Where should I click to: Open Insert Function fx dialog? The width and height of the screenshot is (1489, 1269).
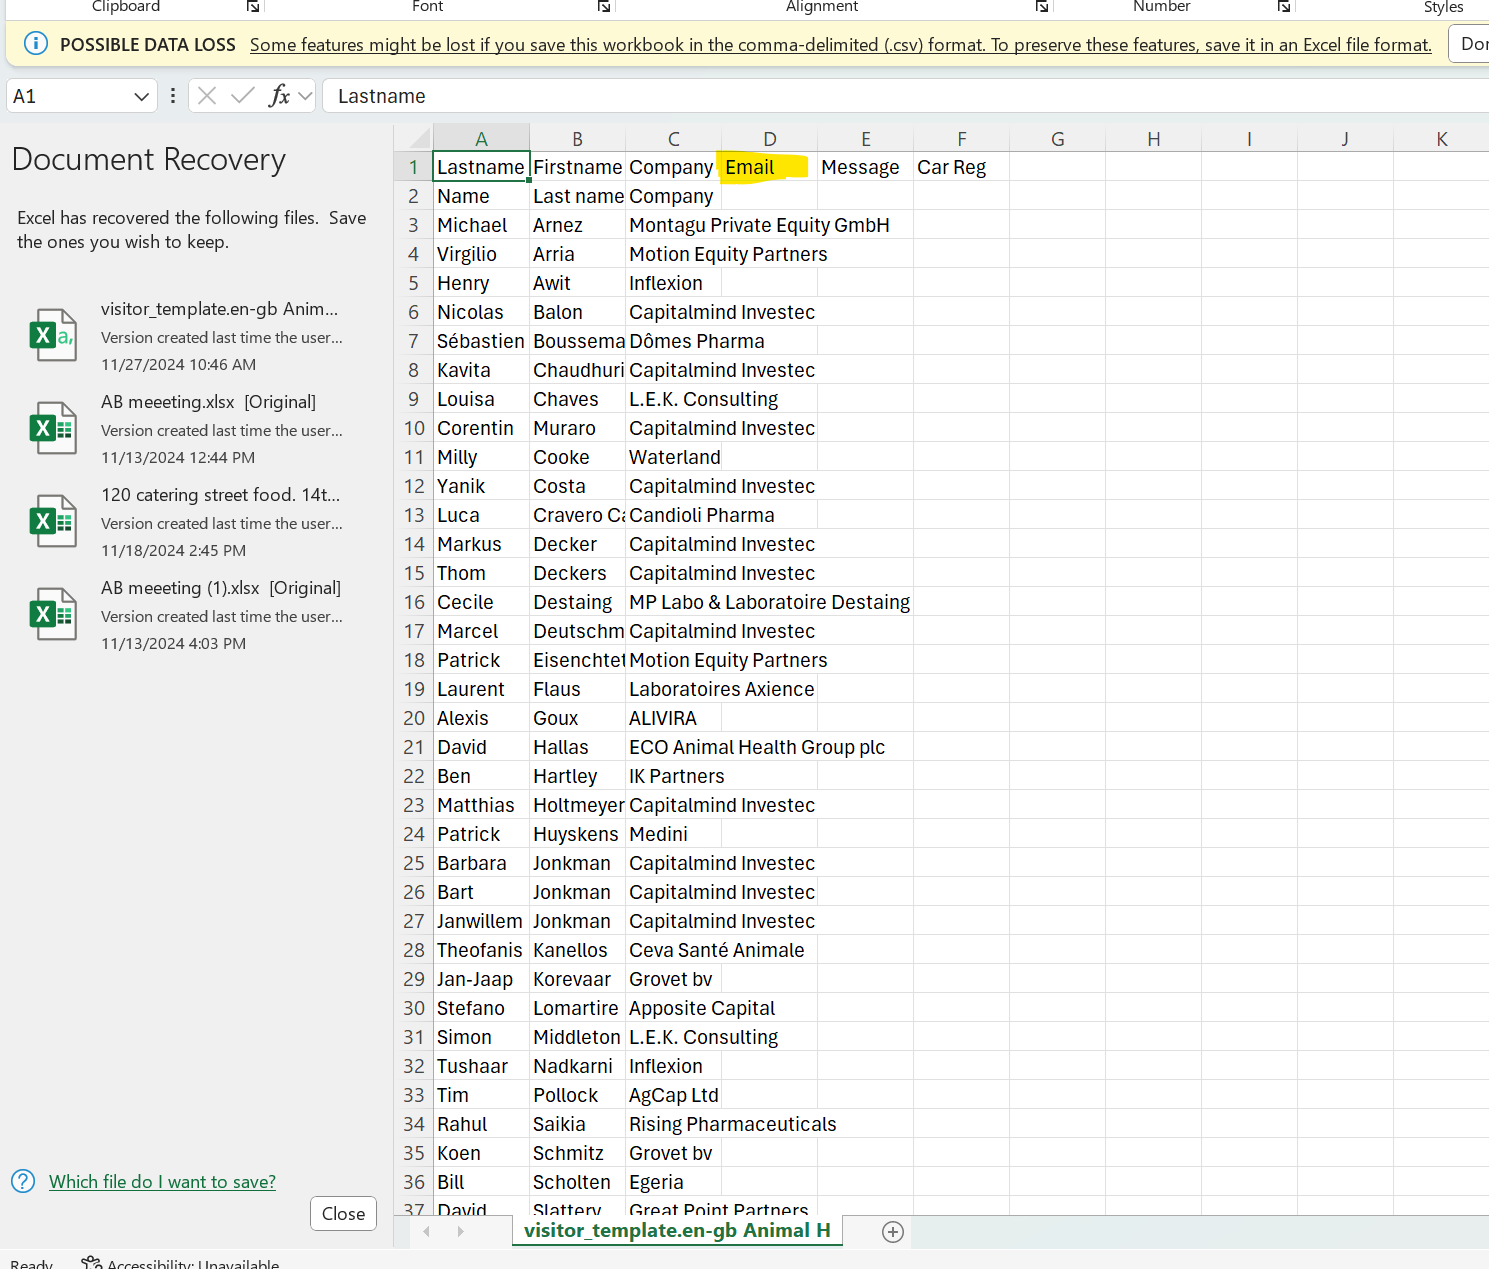pos(279,96)
